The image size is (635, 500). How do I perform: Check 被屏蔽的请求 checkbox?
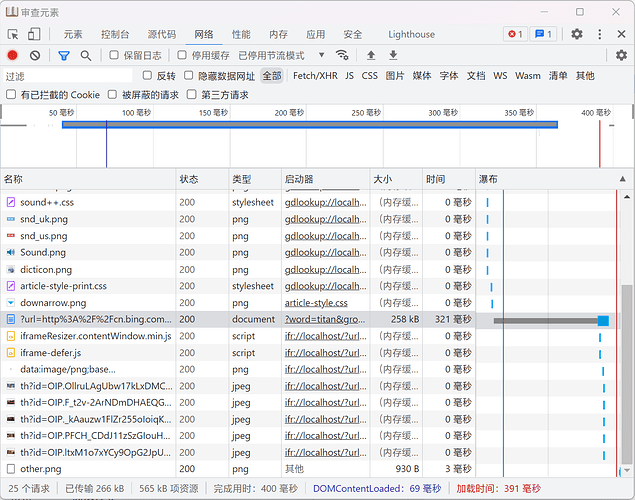[112, 94]
